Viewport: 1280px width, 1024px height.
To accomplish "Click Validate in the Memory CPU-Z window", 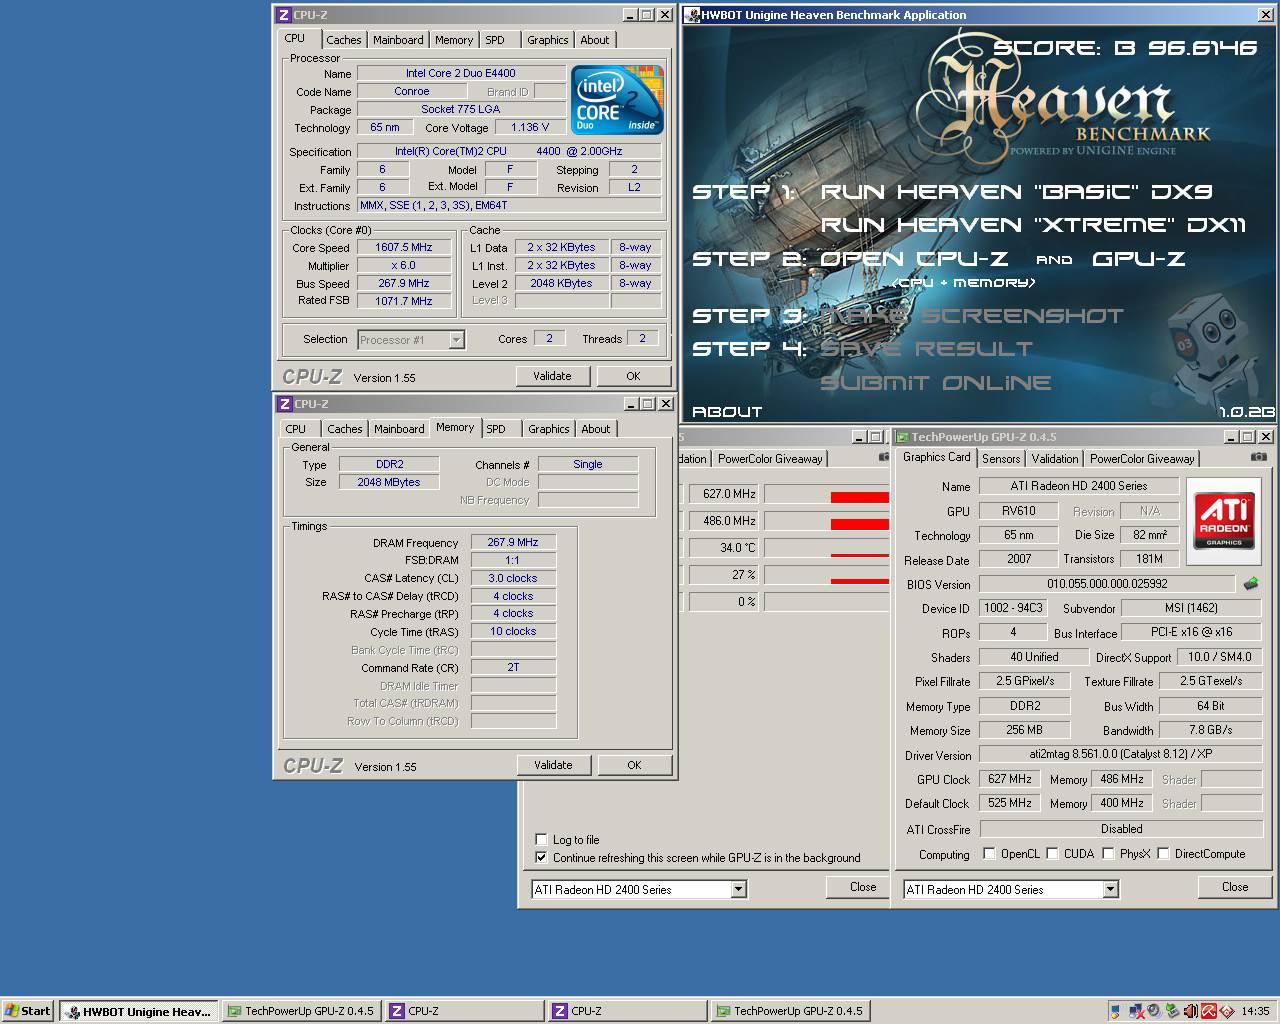I will point(553,765).
